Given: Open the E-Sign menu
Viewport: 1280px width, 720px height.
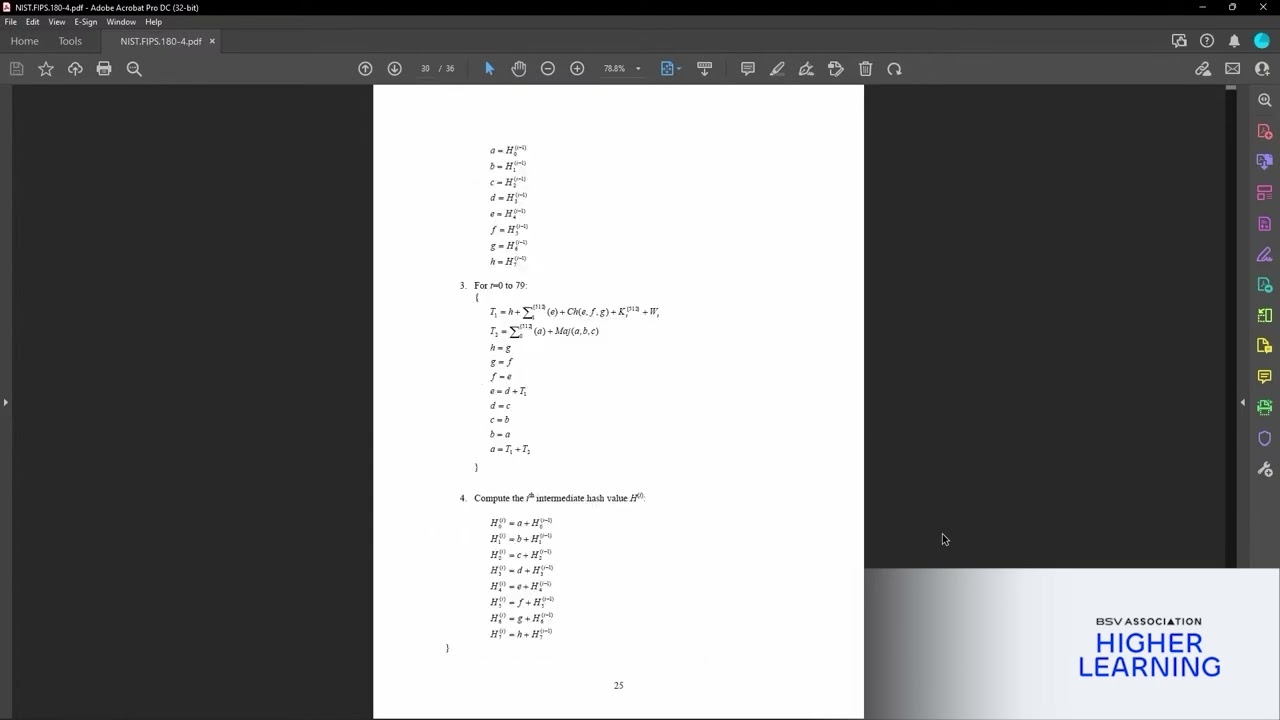Looking at the screenshot, I should pos(86,22).
